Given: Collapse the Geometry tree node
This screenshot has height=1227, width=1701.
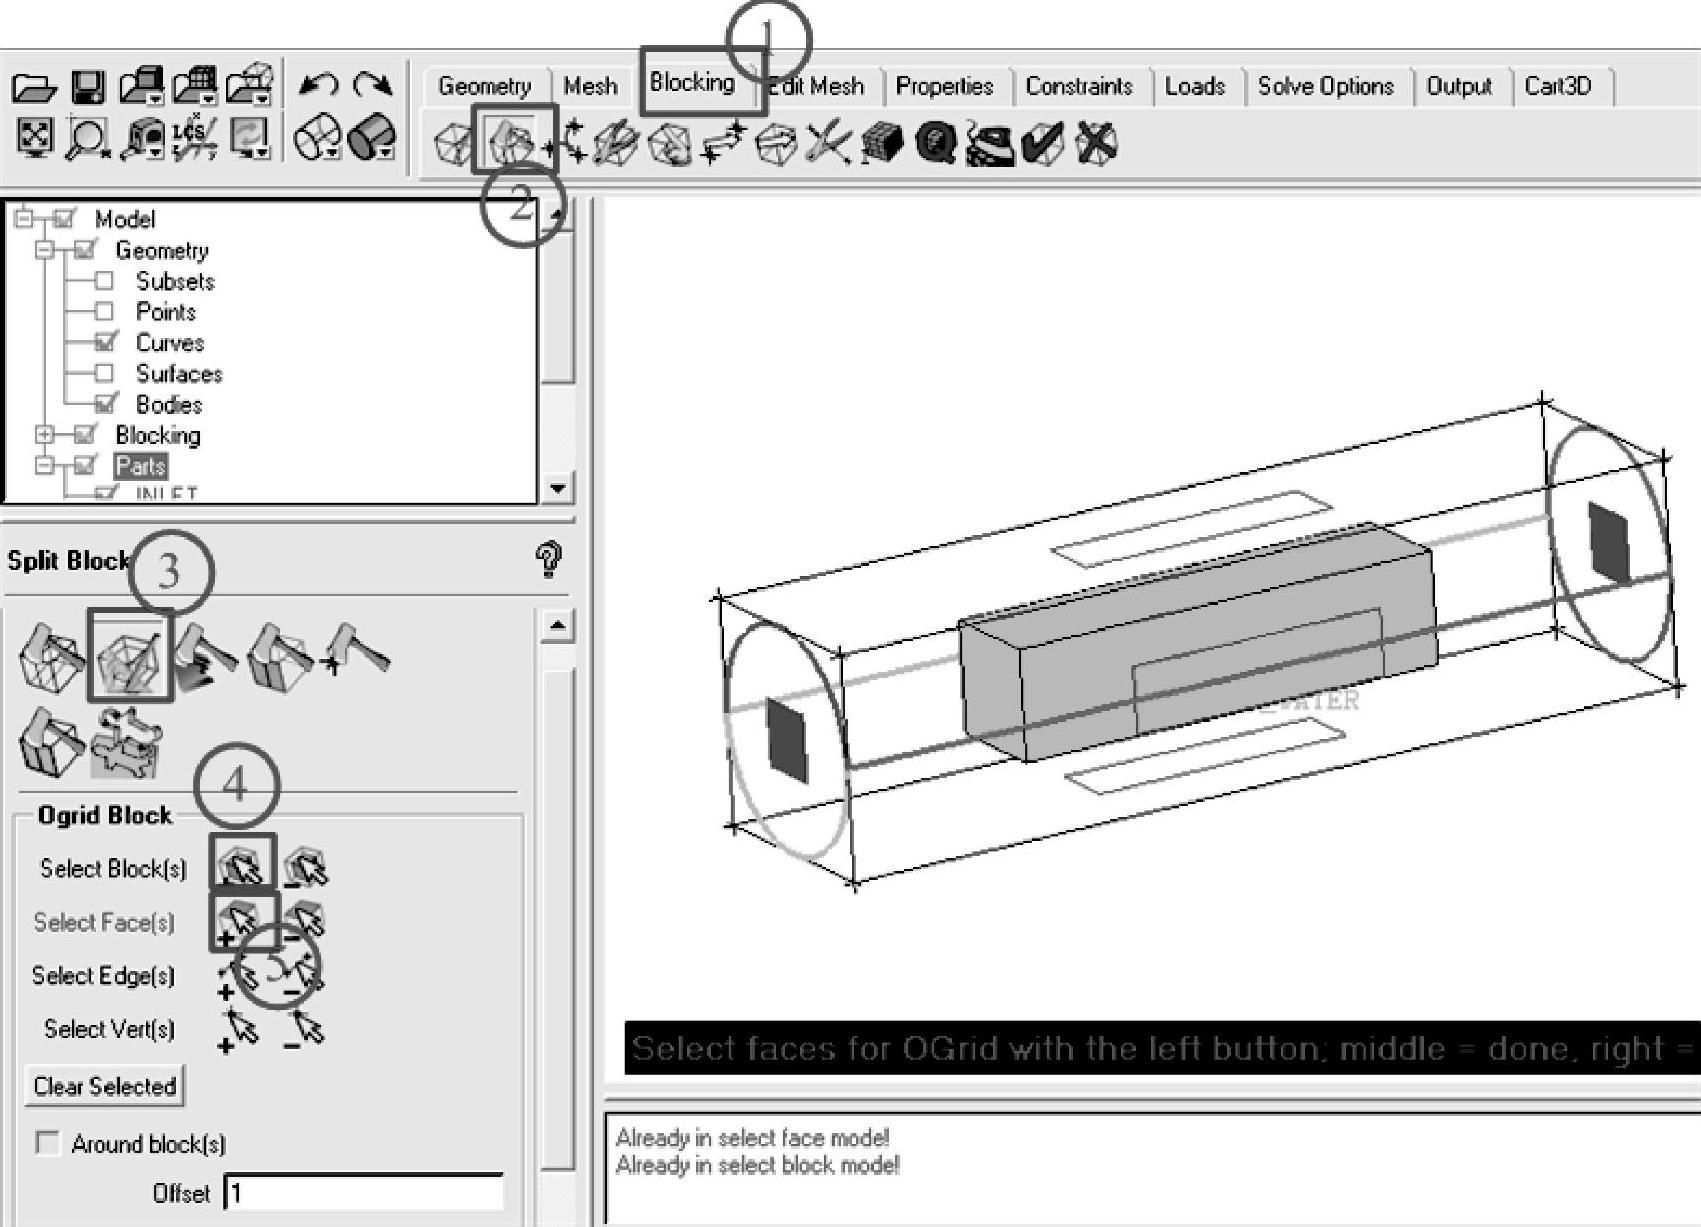Looking at the screenshot, I should click(x=44, y=250).
